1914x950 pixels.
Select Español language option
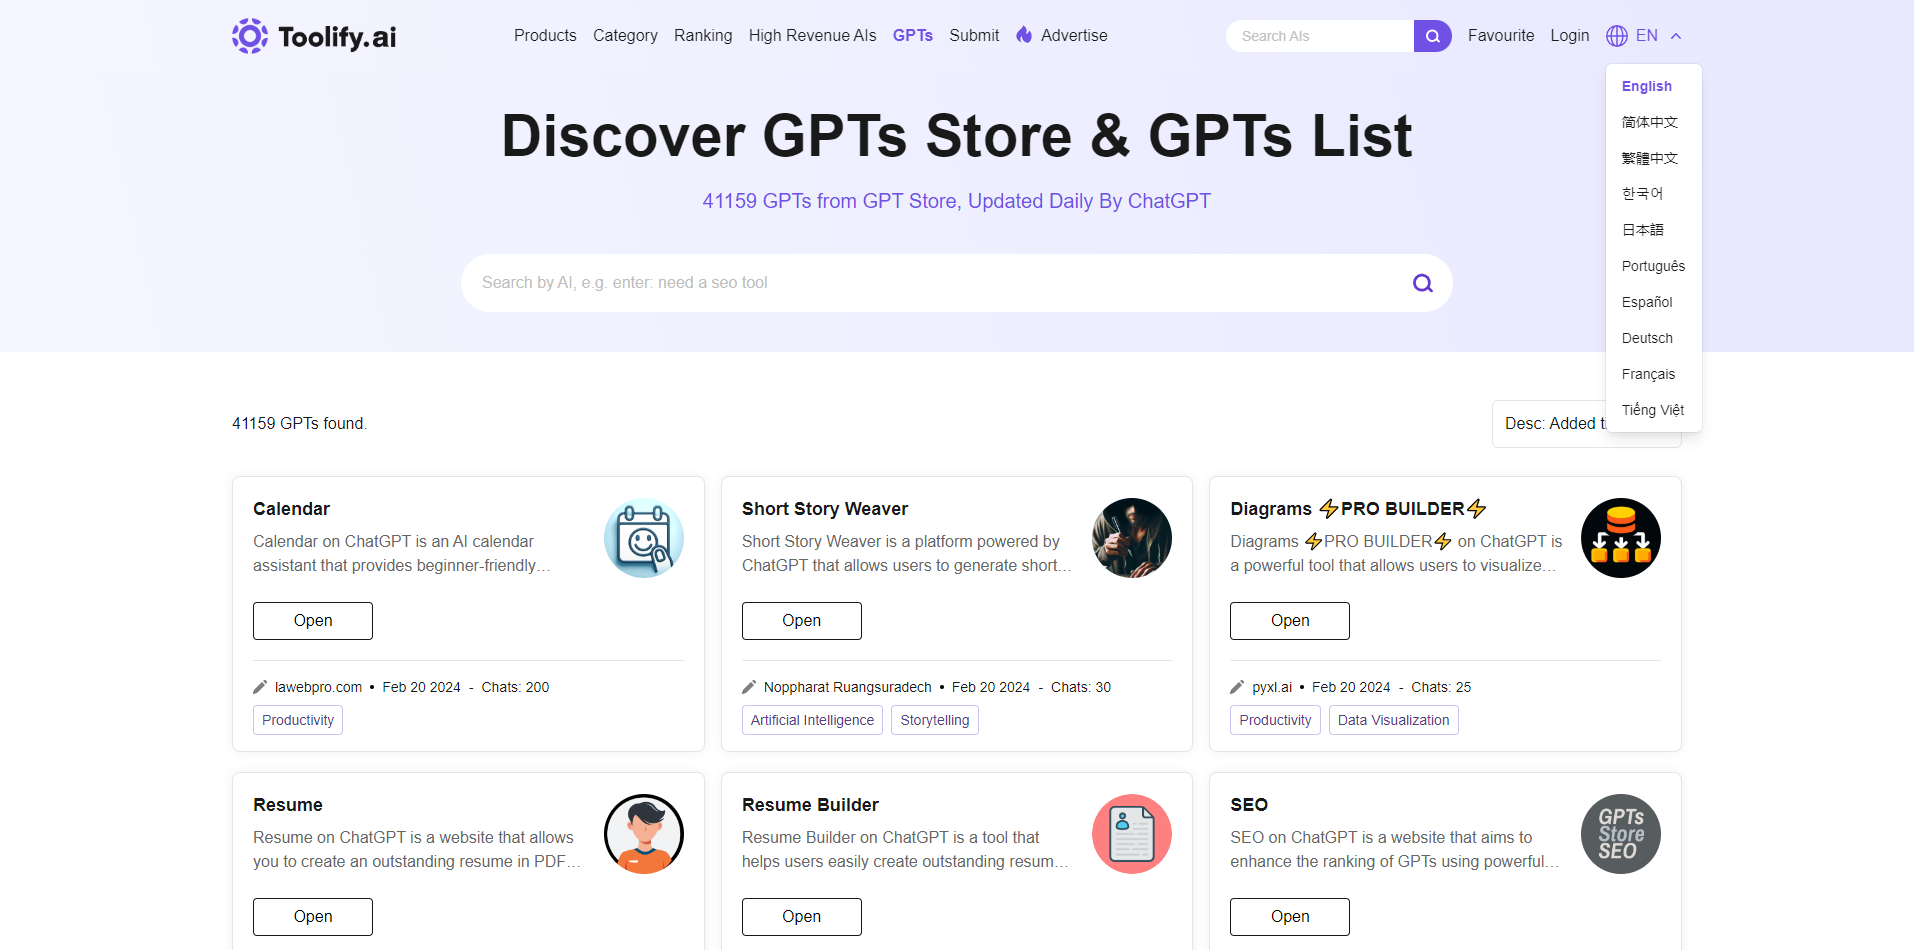click(1647, 302)
